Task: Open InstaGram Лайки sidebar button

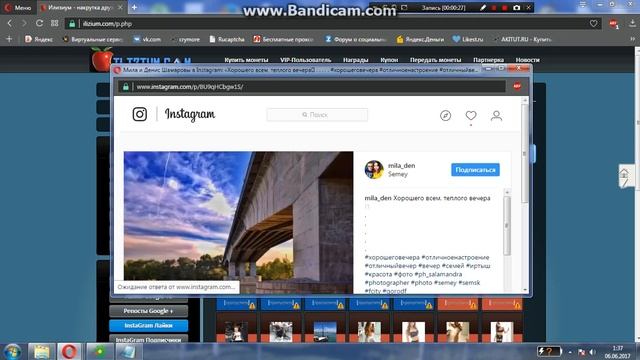Action: pyautogui.click(x=149, y=326)
